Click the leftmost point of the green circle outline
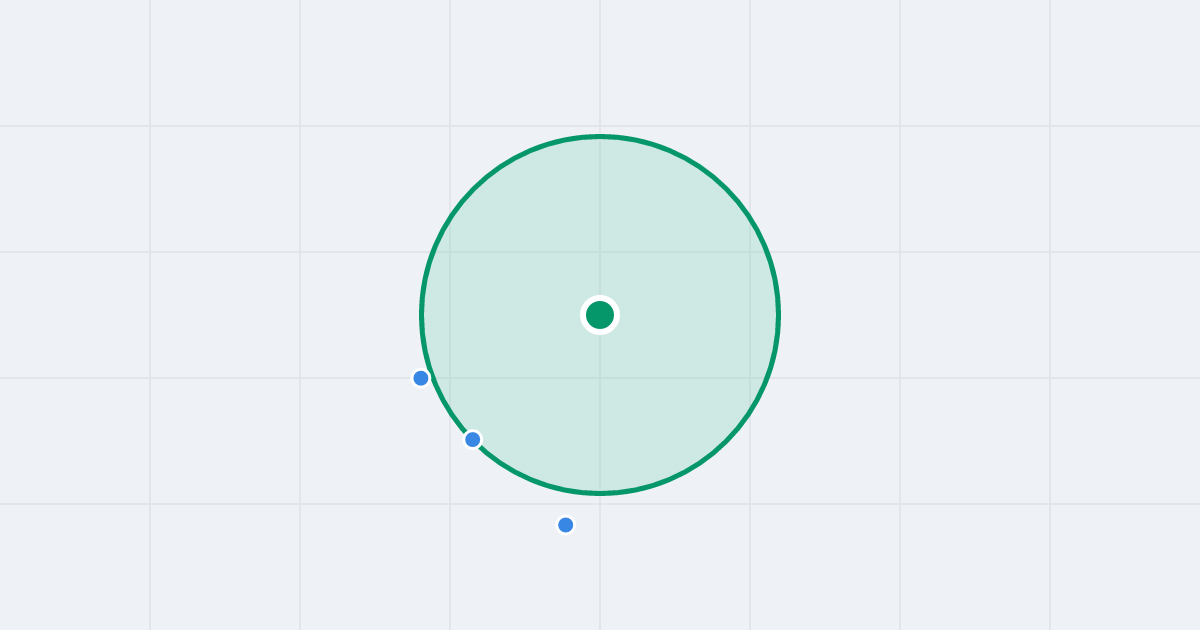This screenshot has width=1200, height=630. 421,315
